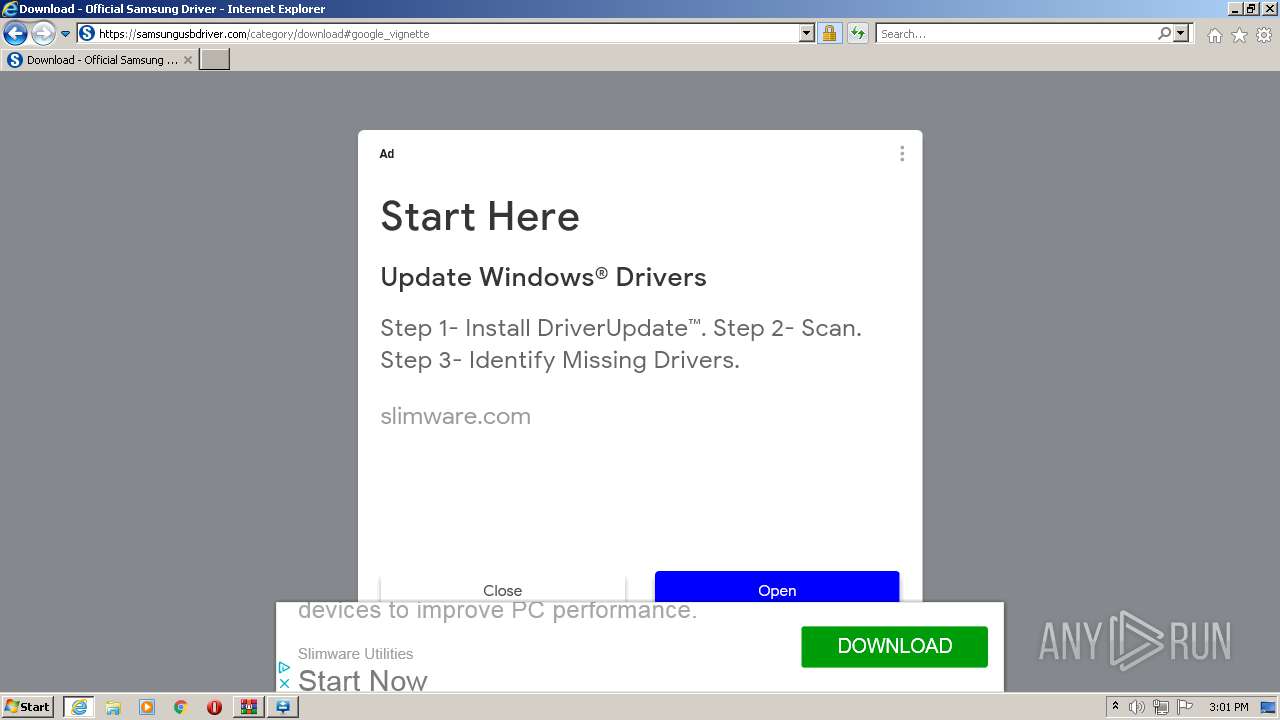Click the browser Forward arrow button

[x=42, y=34]
